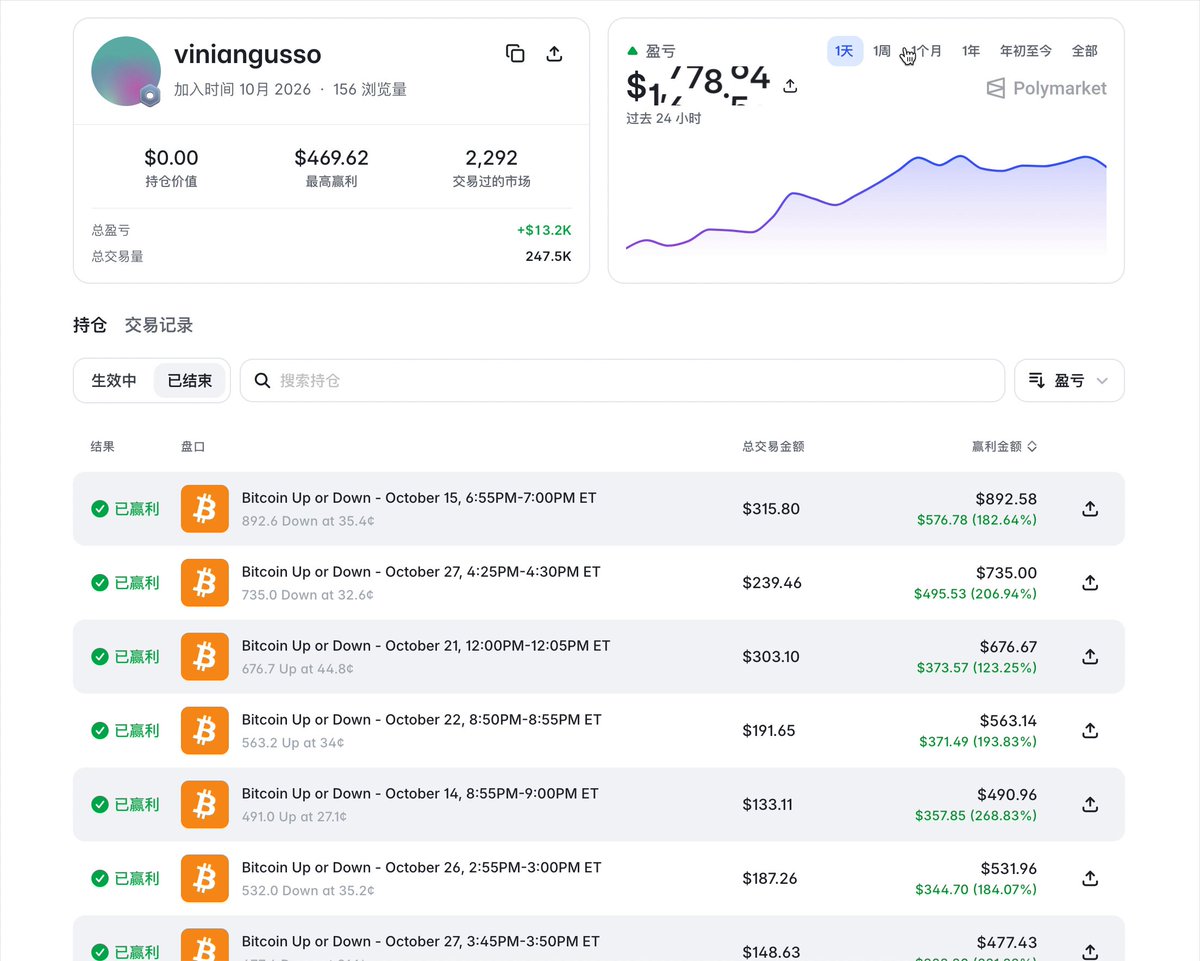
Task: Click the 结果 column header
Action: 102,447
